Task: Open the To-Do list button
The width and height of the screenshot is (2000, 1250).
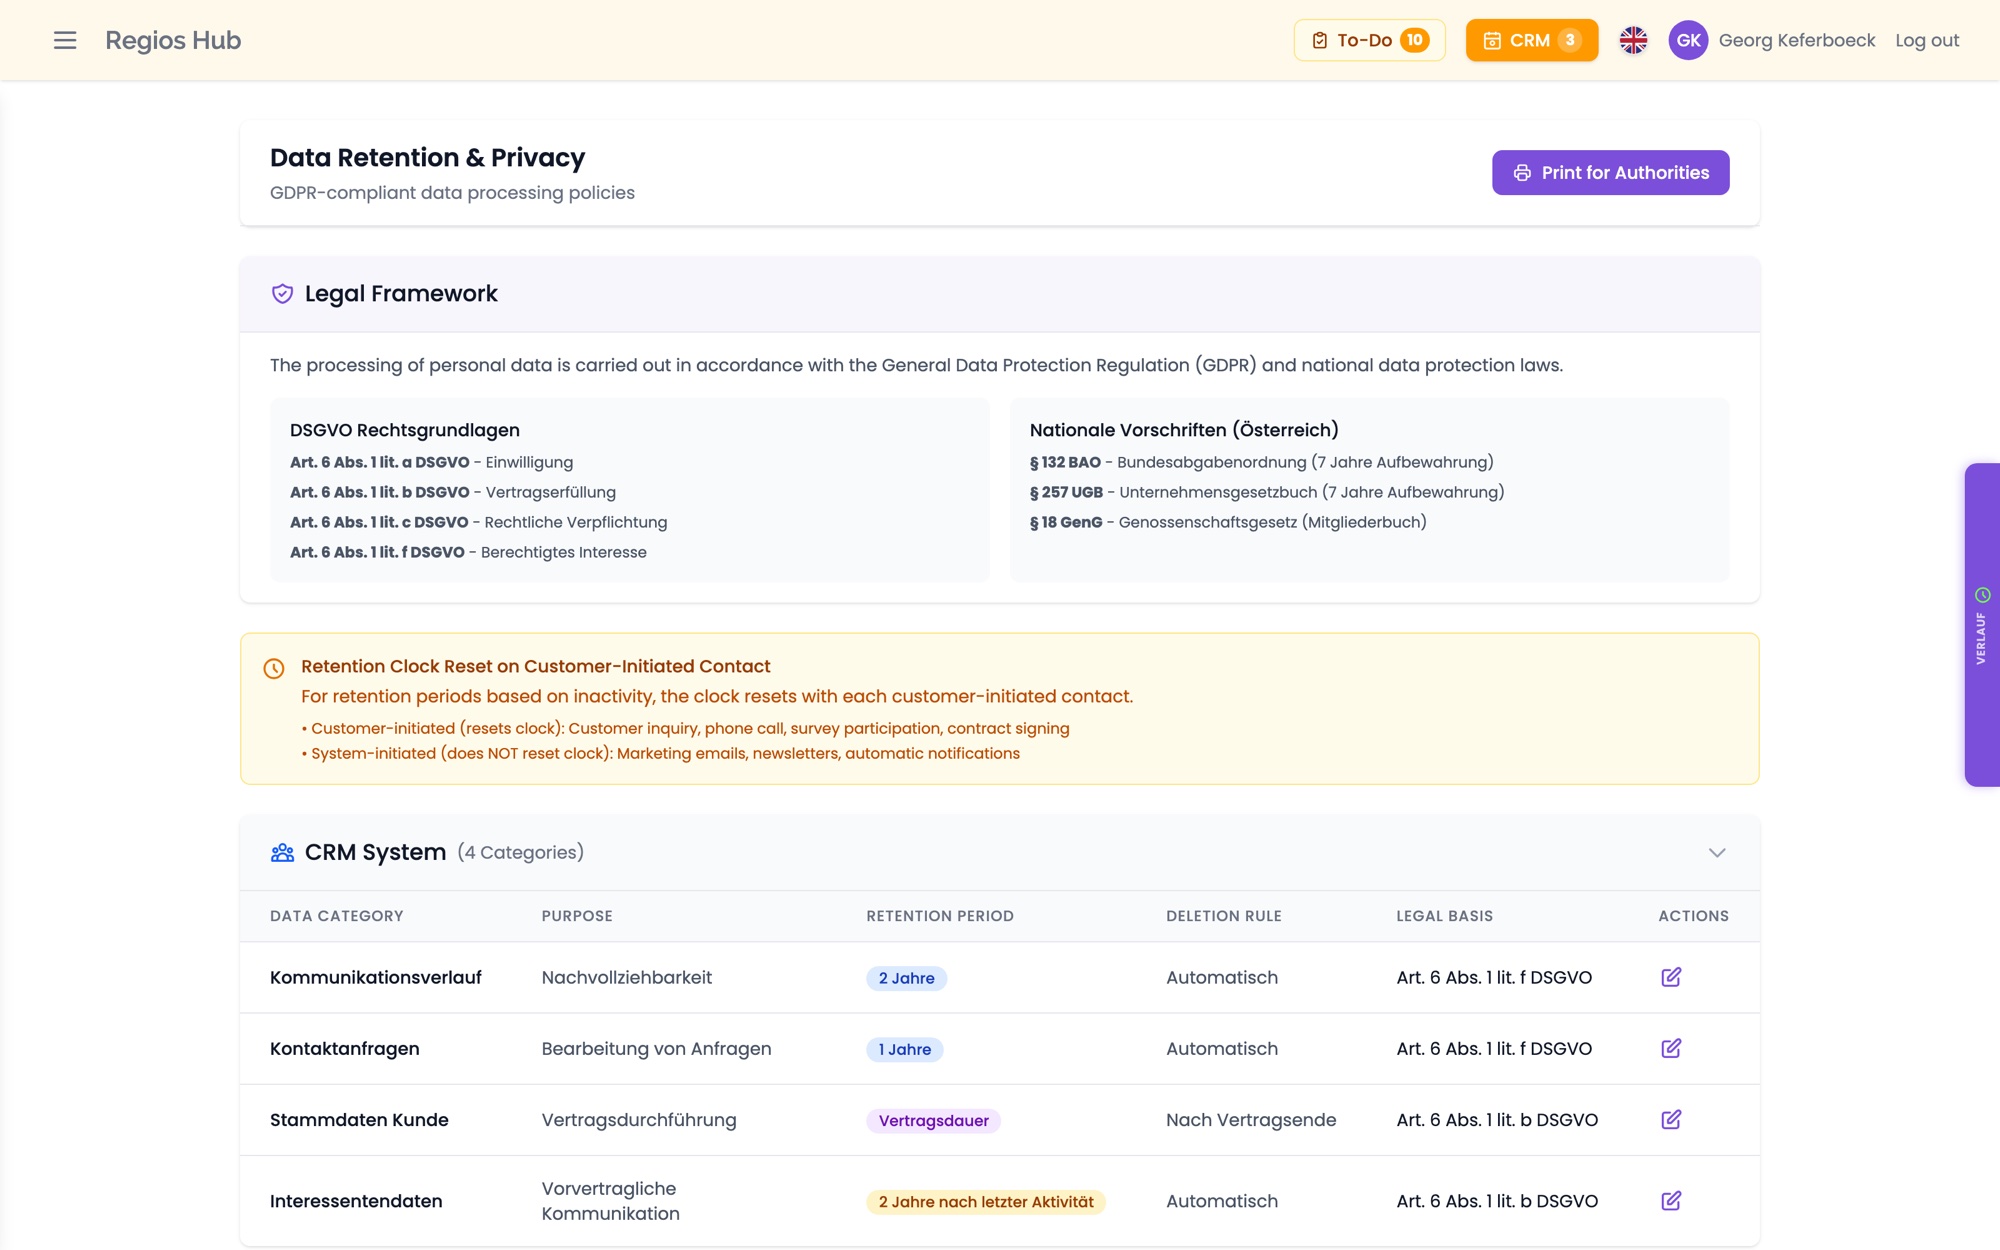Action: click(x=1369, y=40)
